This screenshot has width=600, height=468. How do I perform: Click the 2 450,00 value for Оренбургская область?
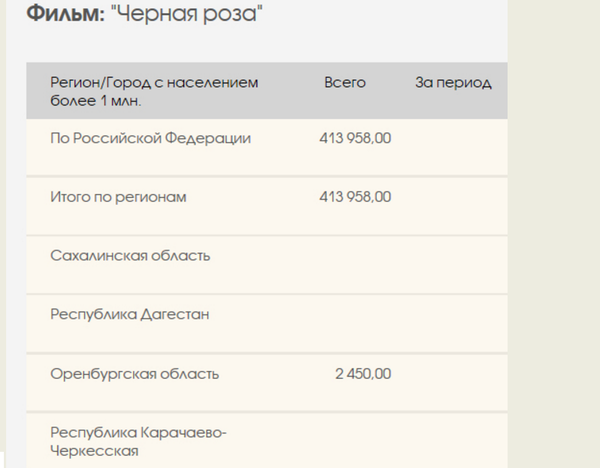pyautogui.click(x=363, y=374)
